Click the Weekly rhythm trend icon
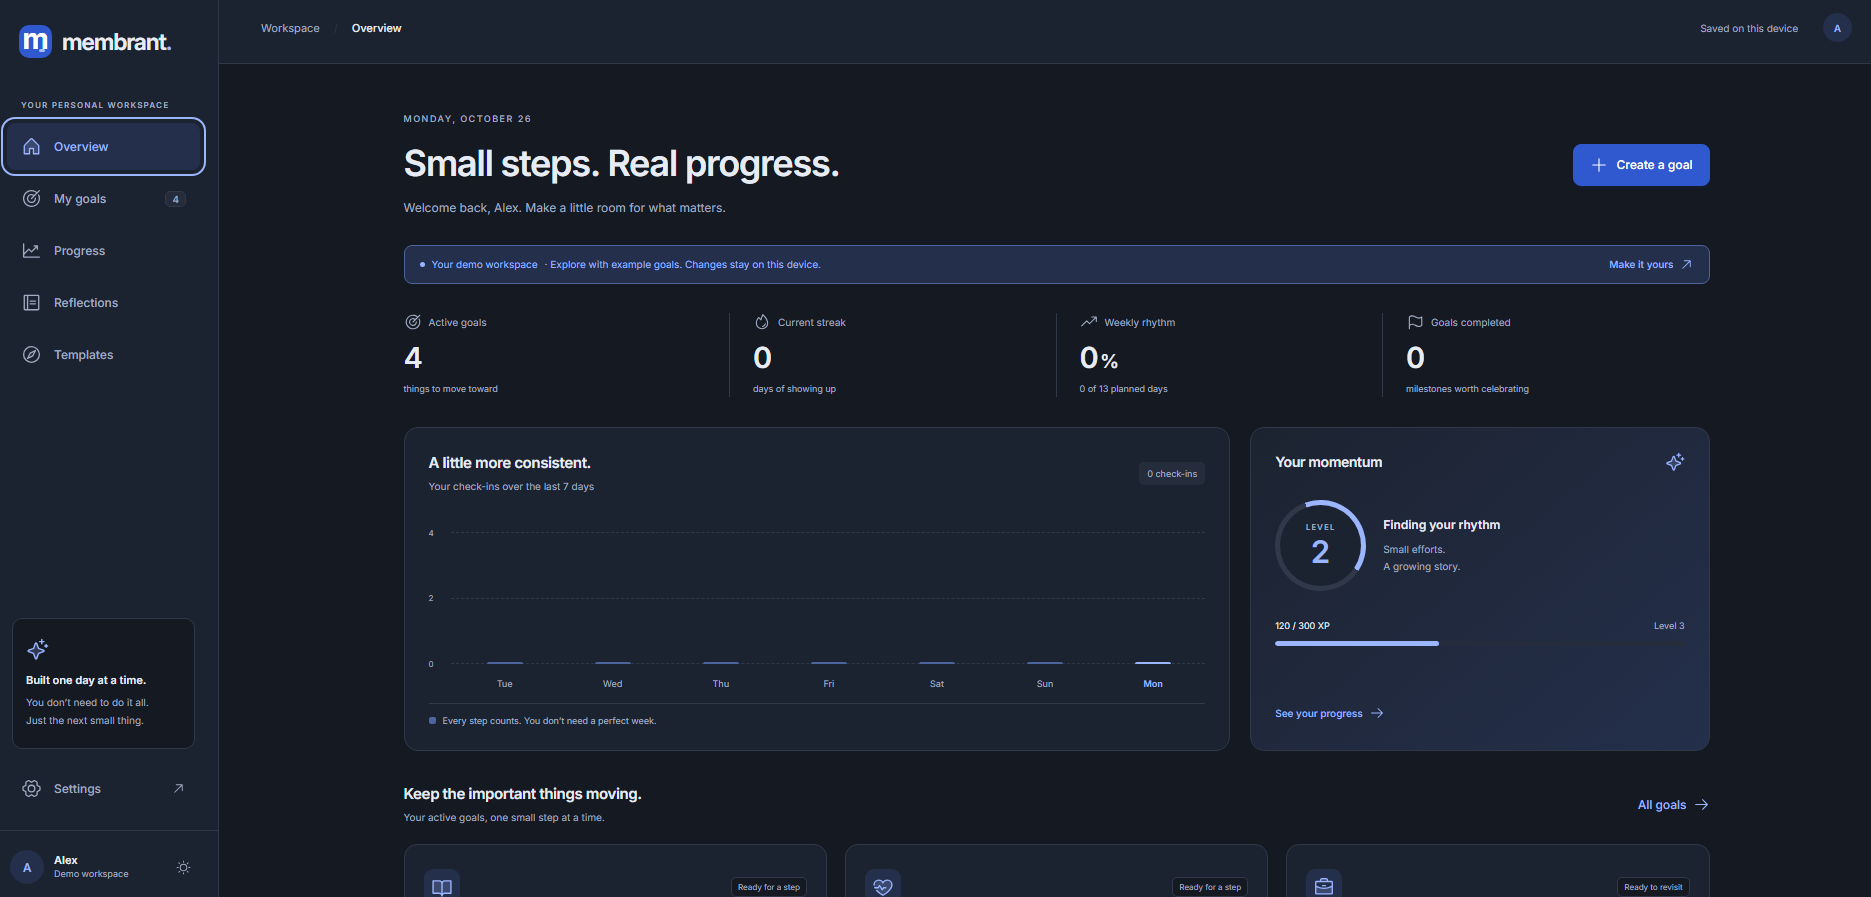Viewport: 1871px width, 897px height. click(1089, 322)
